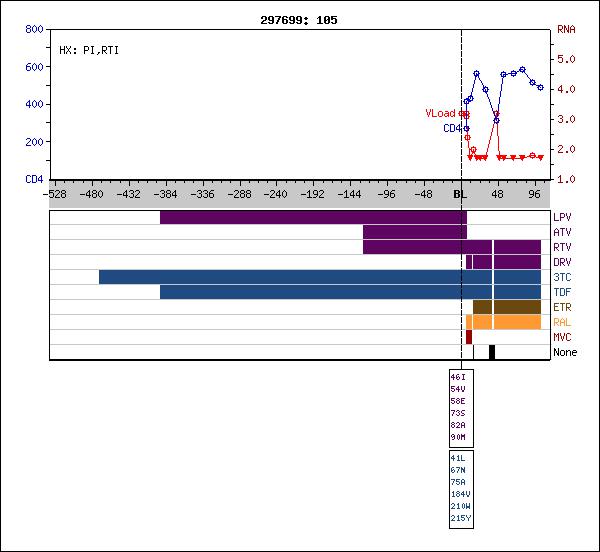This screenshot has height=552, width=600.
Task: Click the purple ATV treatment bar
Action: click(414, 232)
